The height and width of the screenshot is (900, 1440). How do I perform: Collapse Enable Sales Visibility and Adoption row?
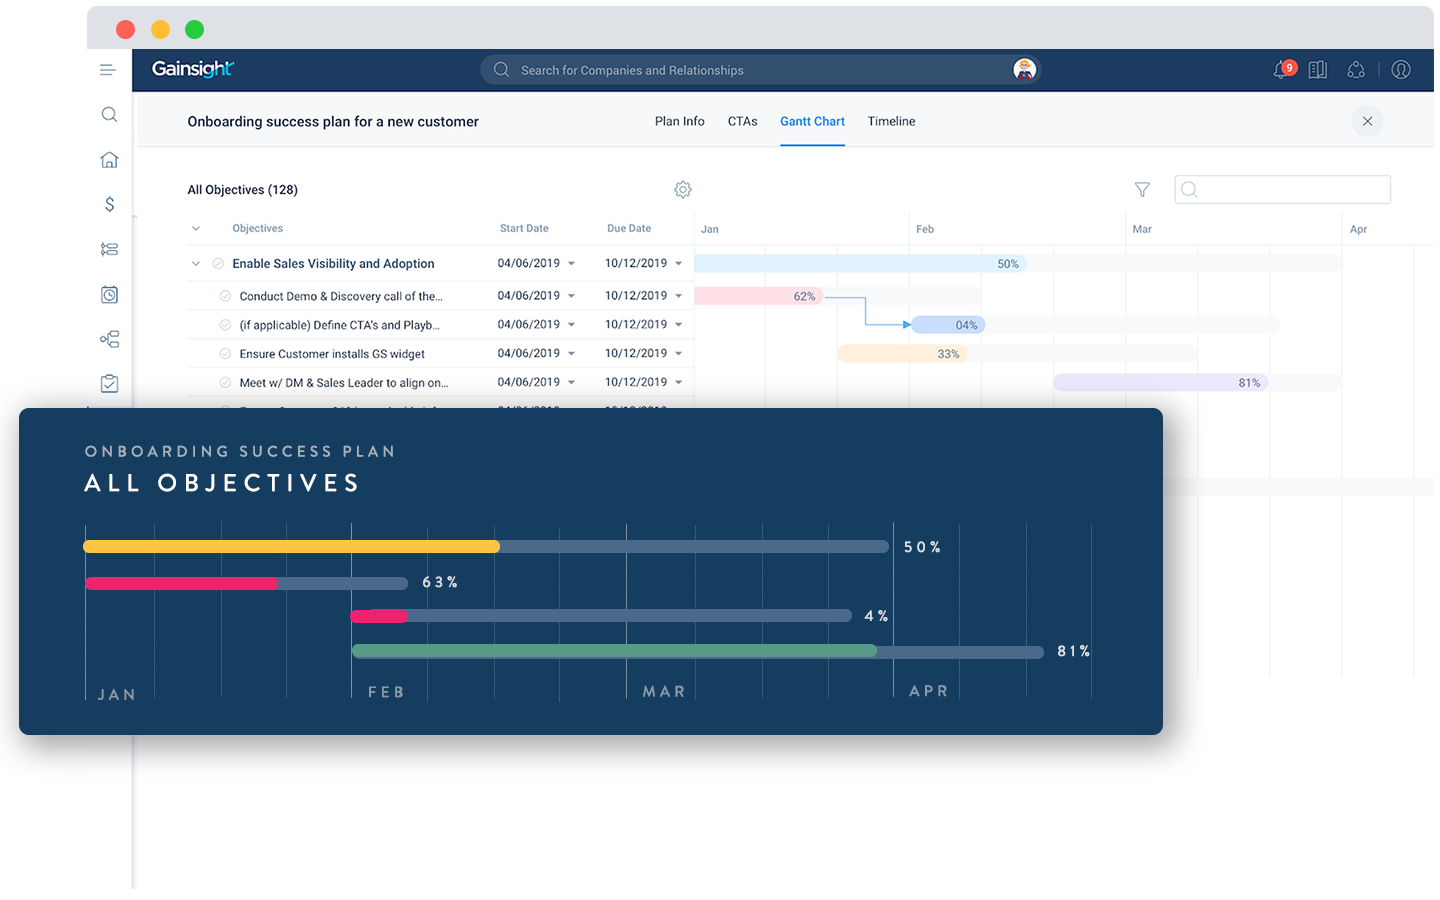click(196, 264)
